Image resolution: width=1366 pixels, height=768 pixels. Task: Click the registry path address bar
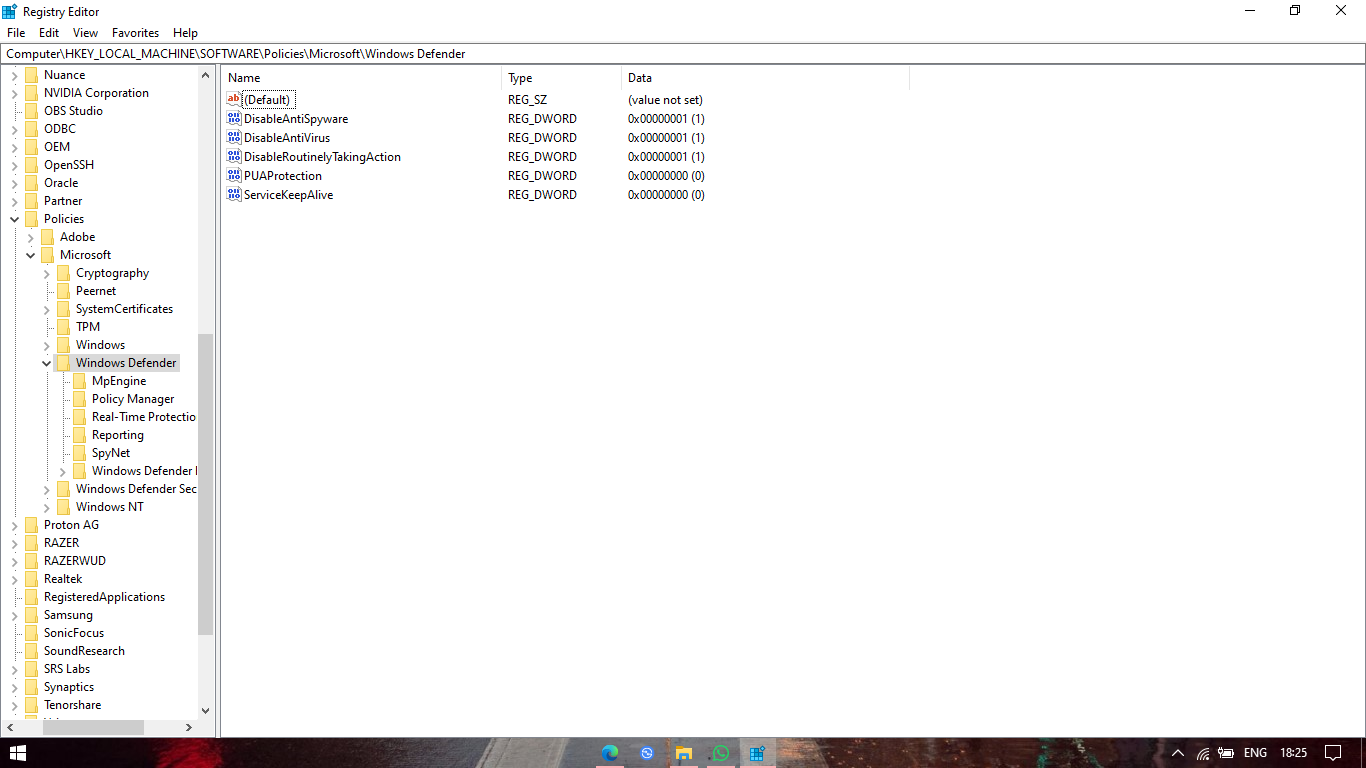pos(683,54)
